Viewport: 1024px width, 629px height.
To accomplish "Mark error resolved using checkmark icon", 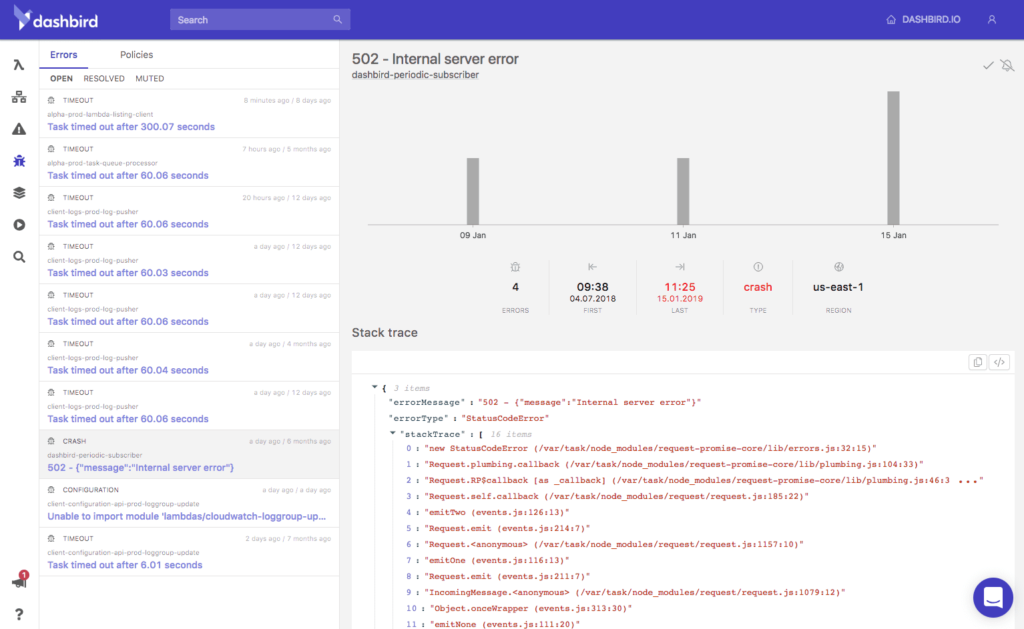I will 986,63.
